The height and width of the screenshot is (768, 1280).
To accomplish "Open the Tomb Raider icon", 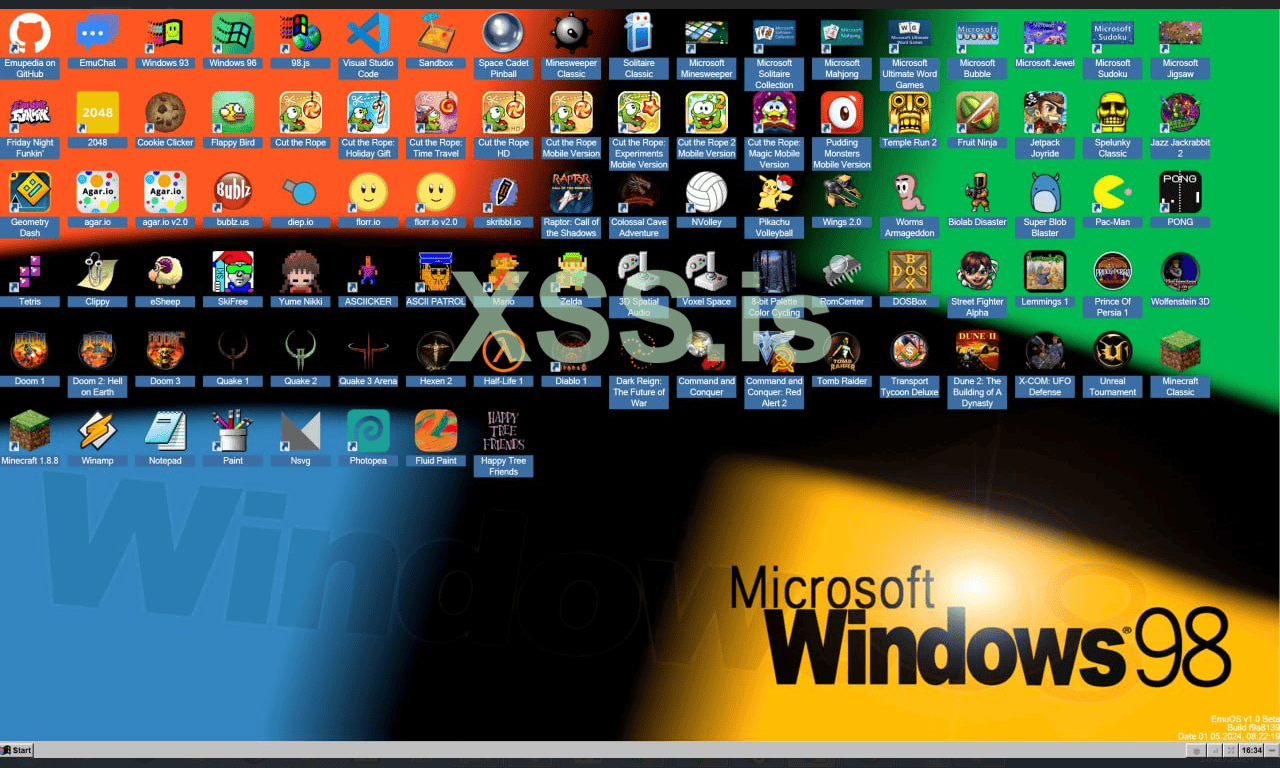I will (x=842, y=351).
